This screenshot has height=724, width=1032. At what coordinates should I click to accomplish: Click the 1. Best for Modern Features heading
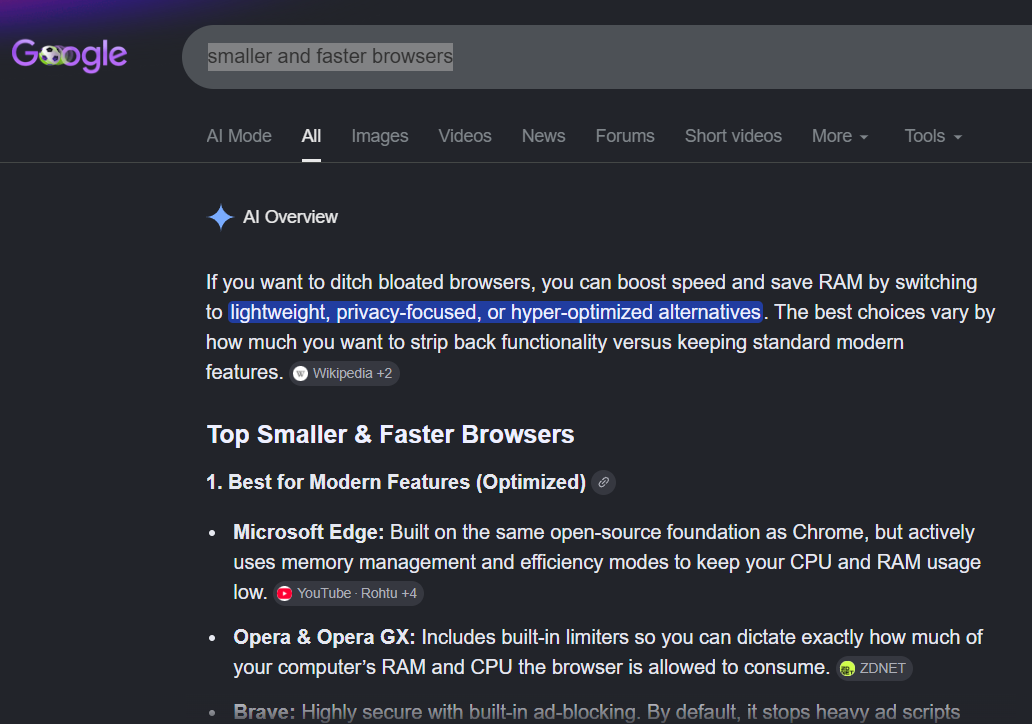click(x=396, y=482)
